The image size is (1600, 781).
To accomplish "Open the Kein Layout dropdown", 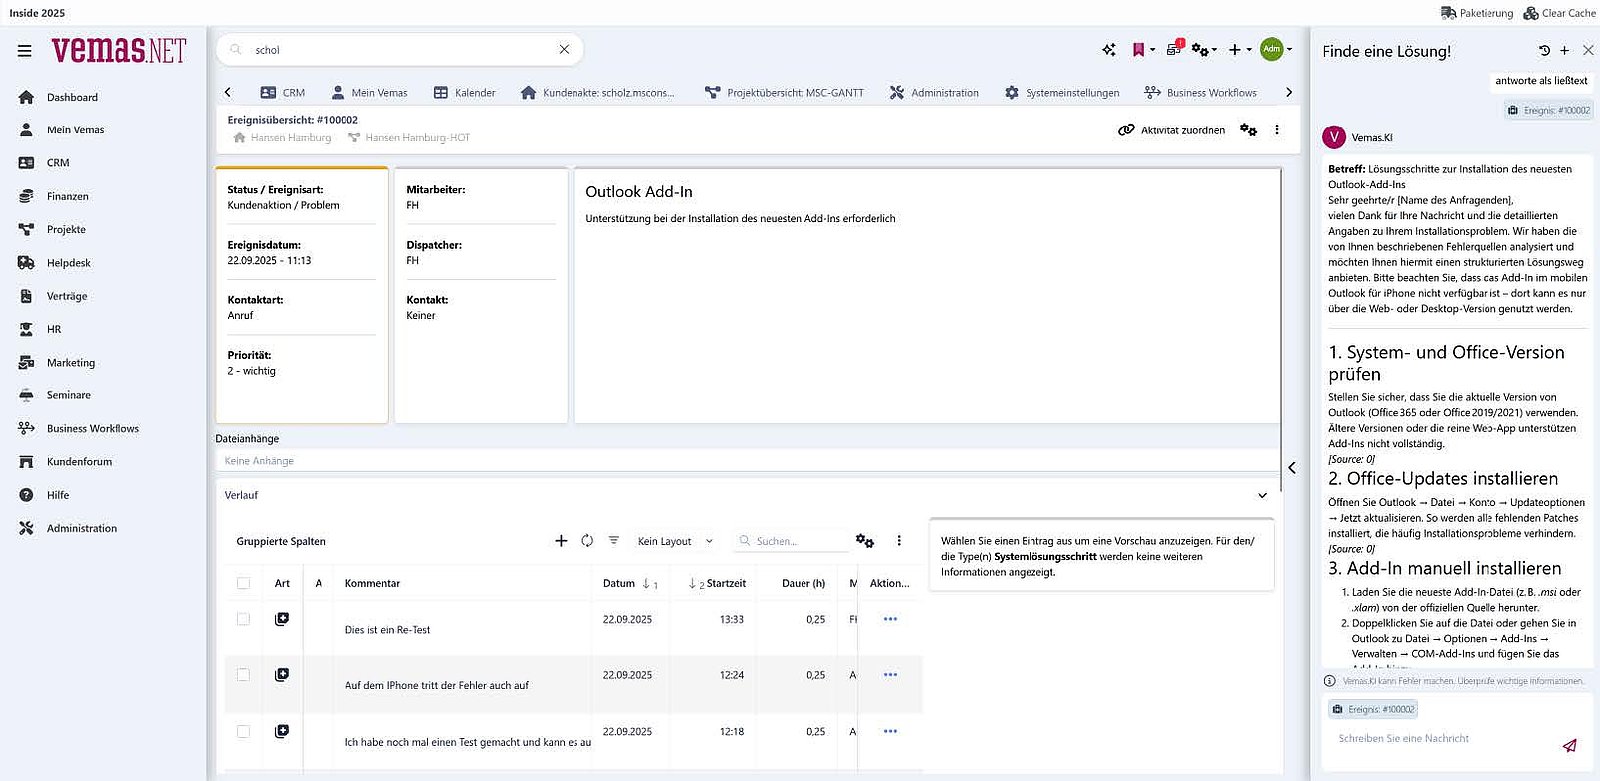I will tap(675, 541).
